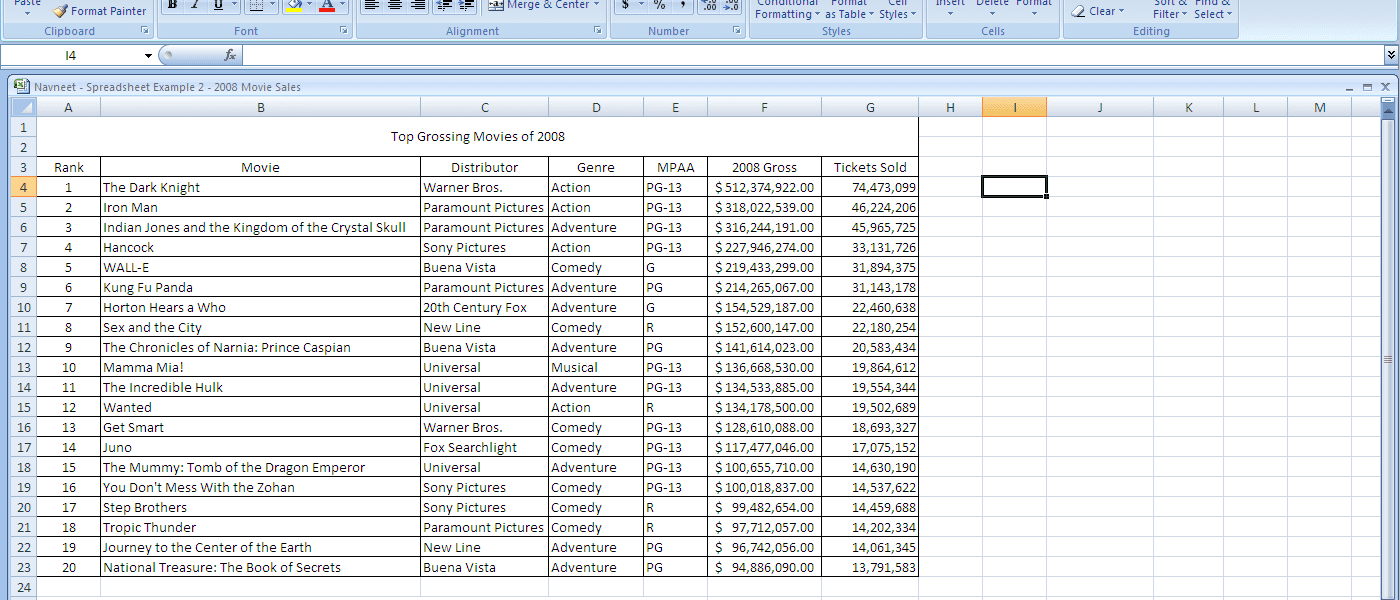Apply the percent style format

[659, 6]
